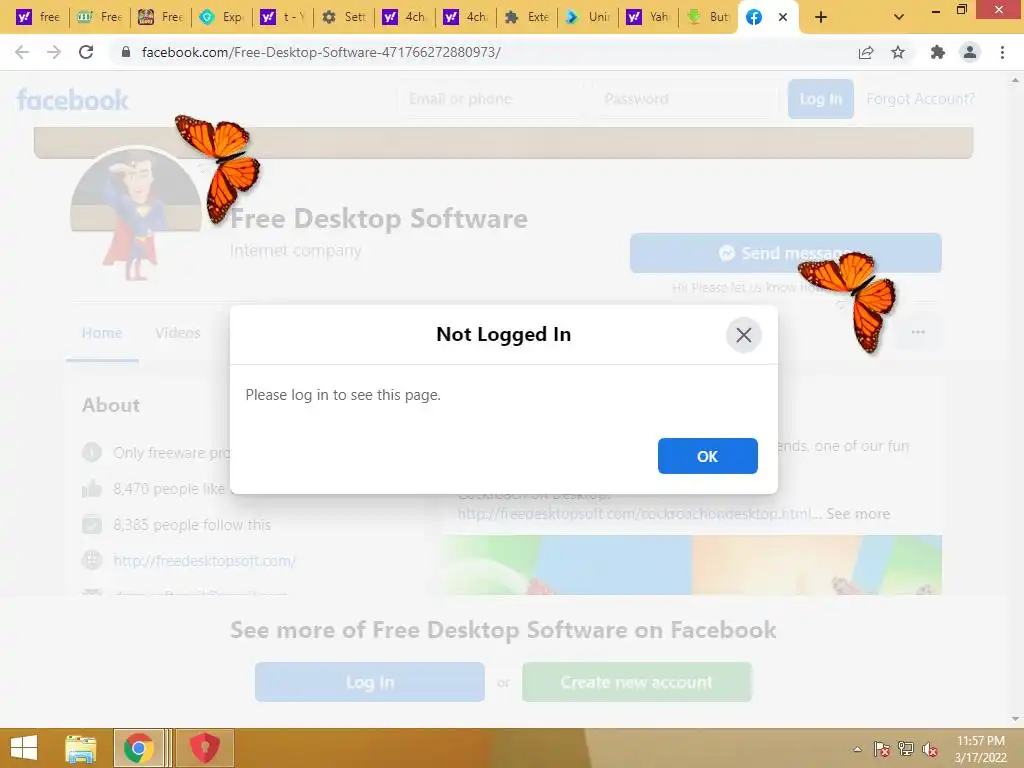1024x768 pixels.
Task: Bookmark this page with the star icon
Action: [x=898, y=52]
